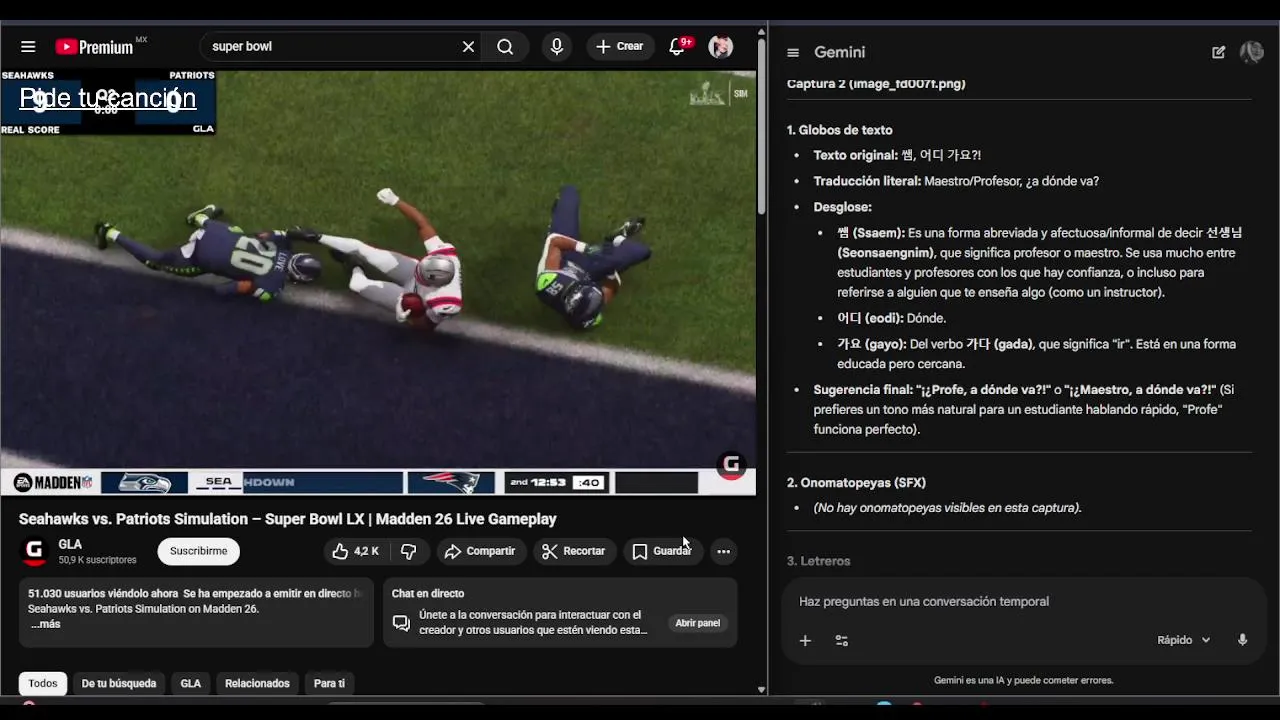Open the Rápido model dropdown

pyautogui.click(x=1184, y=641)
